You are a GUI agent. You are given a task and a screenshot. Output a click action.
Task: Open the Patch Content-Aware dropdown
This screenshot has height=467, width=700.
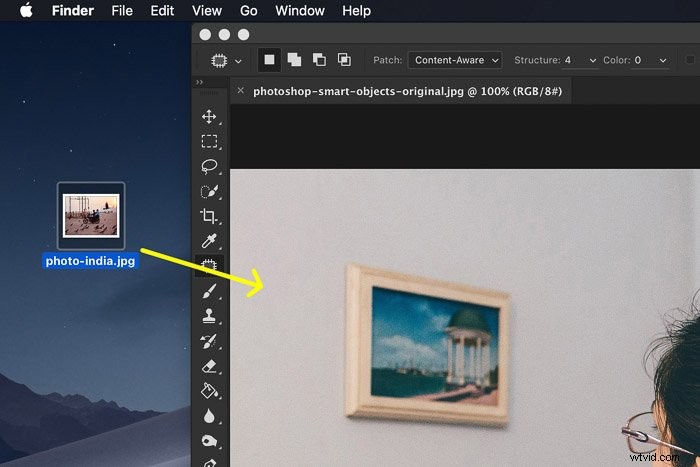point(455,60)
